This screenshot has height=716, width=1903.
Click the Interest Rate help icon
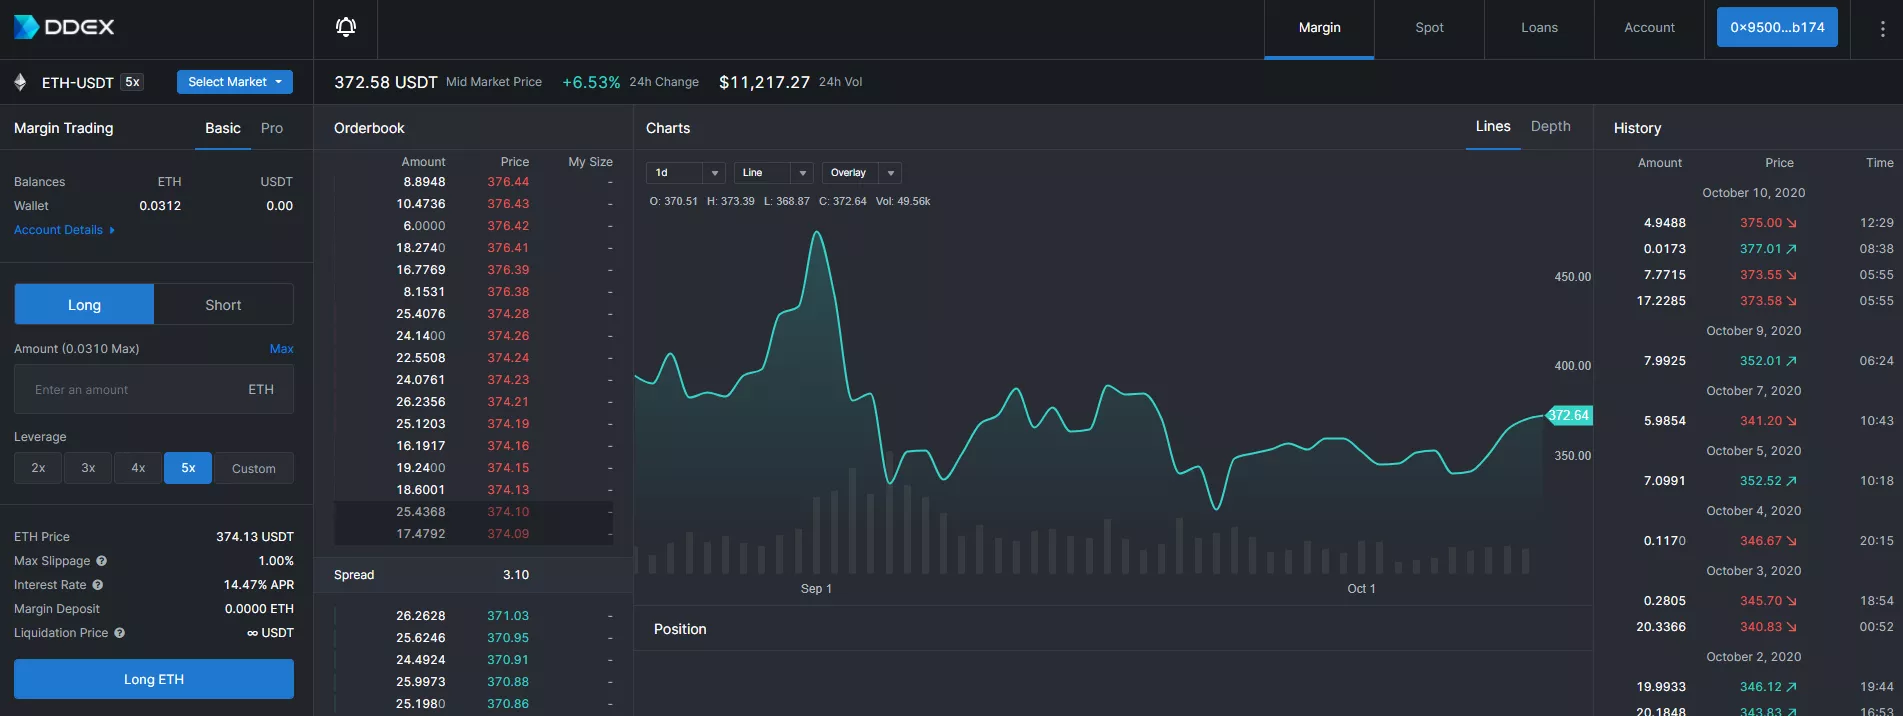(97, 585)
